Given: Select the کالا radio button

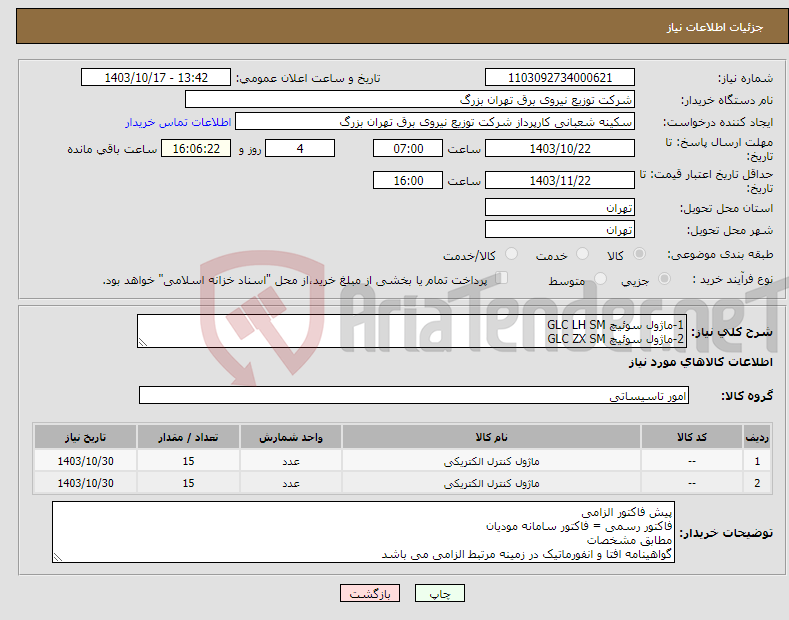Looking at the screenshot, I should pos(639,254).
